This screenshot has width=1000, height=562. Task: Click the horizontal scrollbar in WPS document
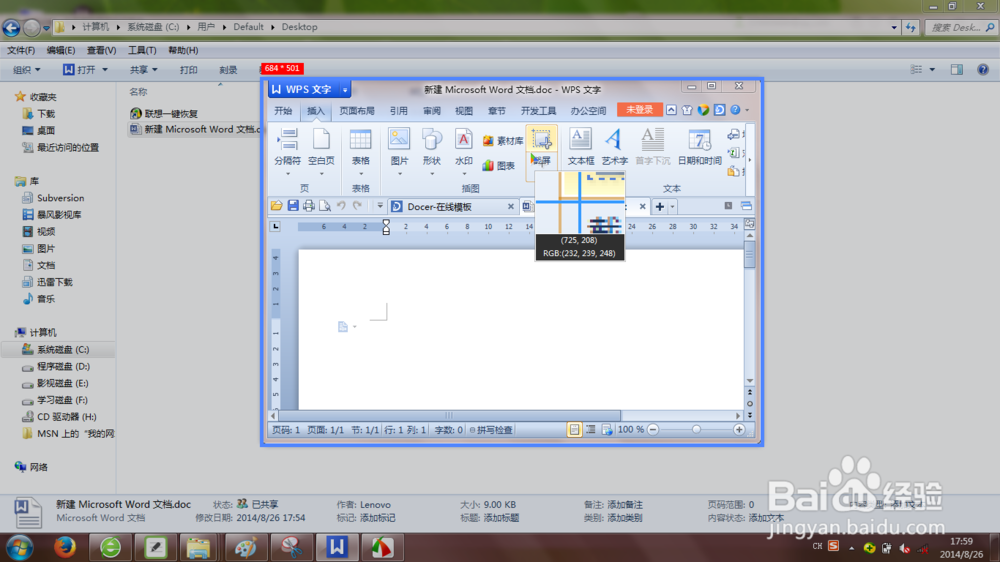(x=449, y=415)
